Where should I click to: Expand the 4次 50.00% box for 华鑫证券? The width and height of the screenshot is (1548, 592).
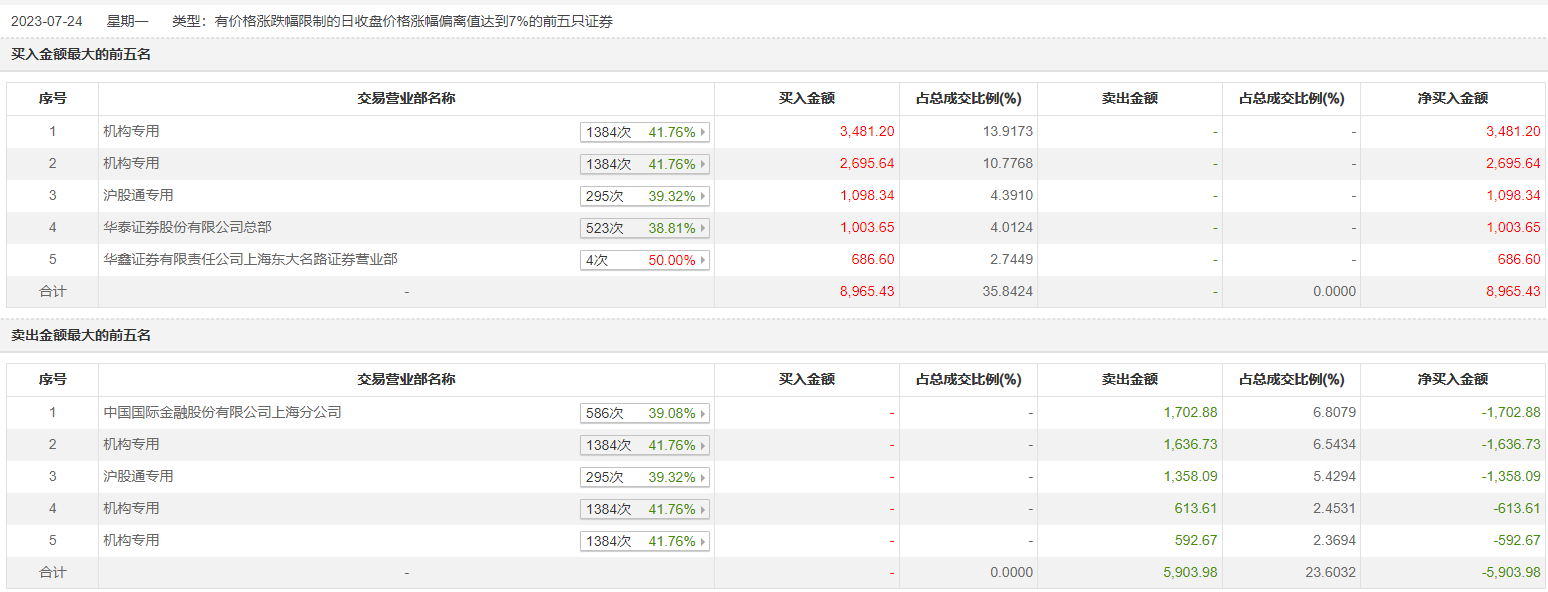(644, 260)
